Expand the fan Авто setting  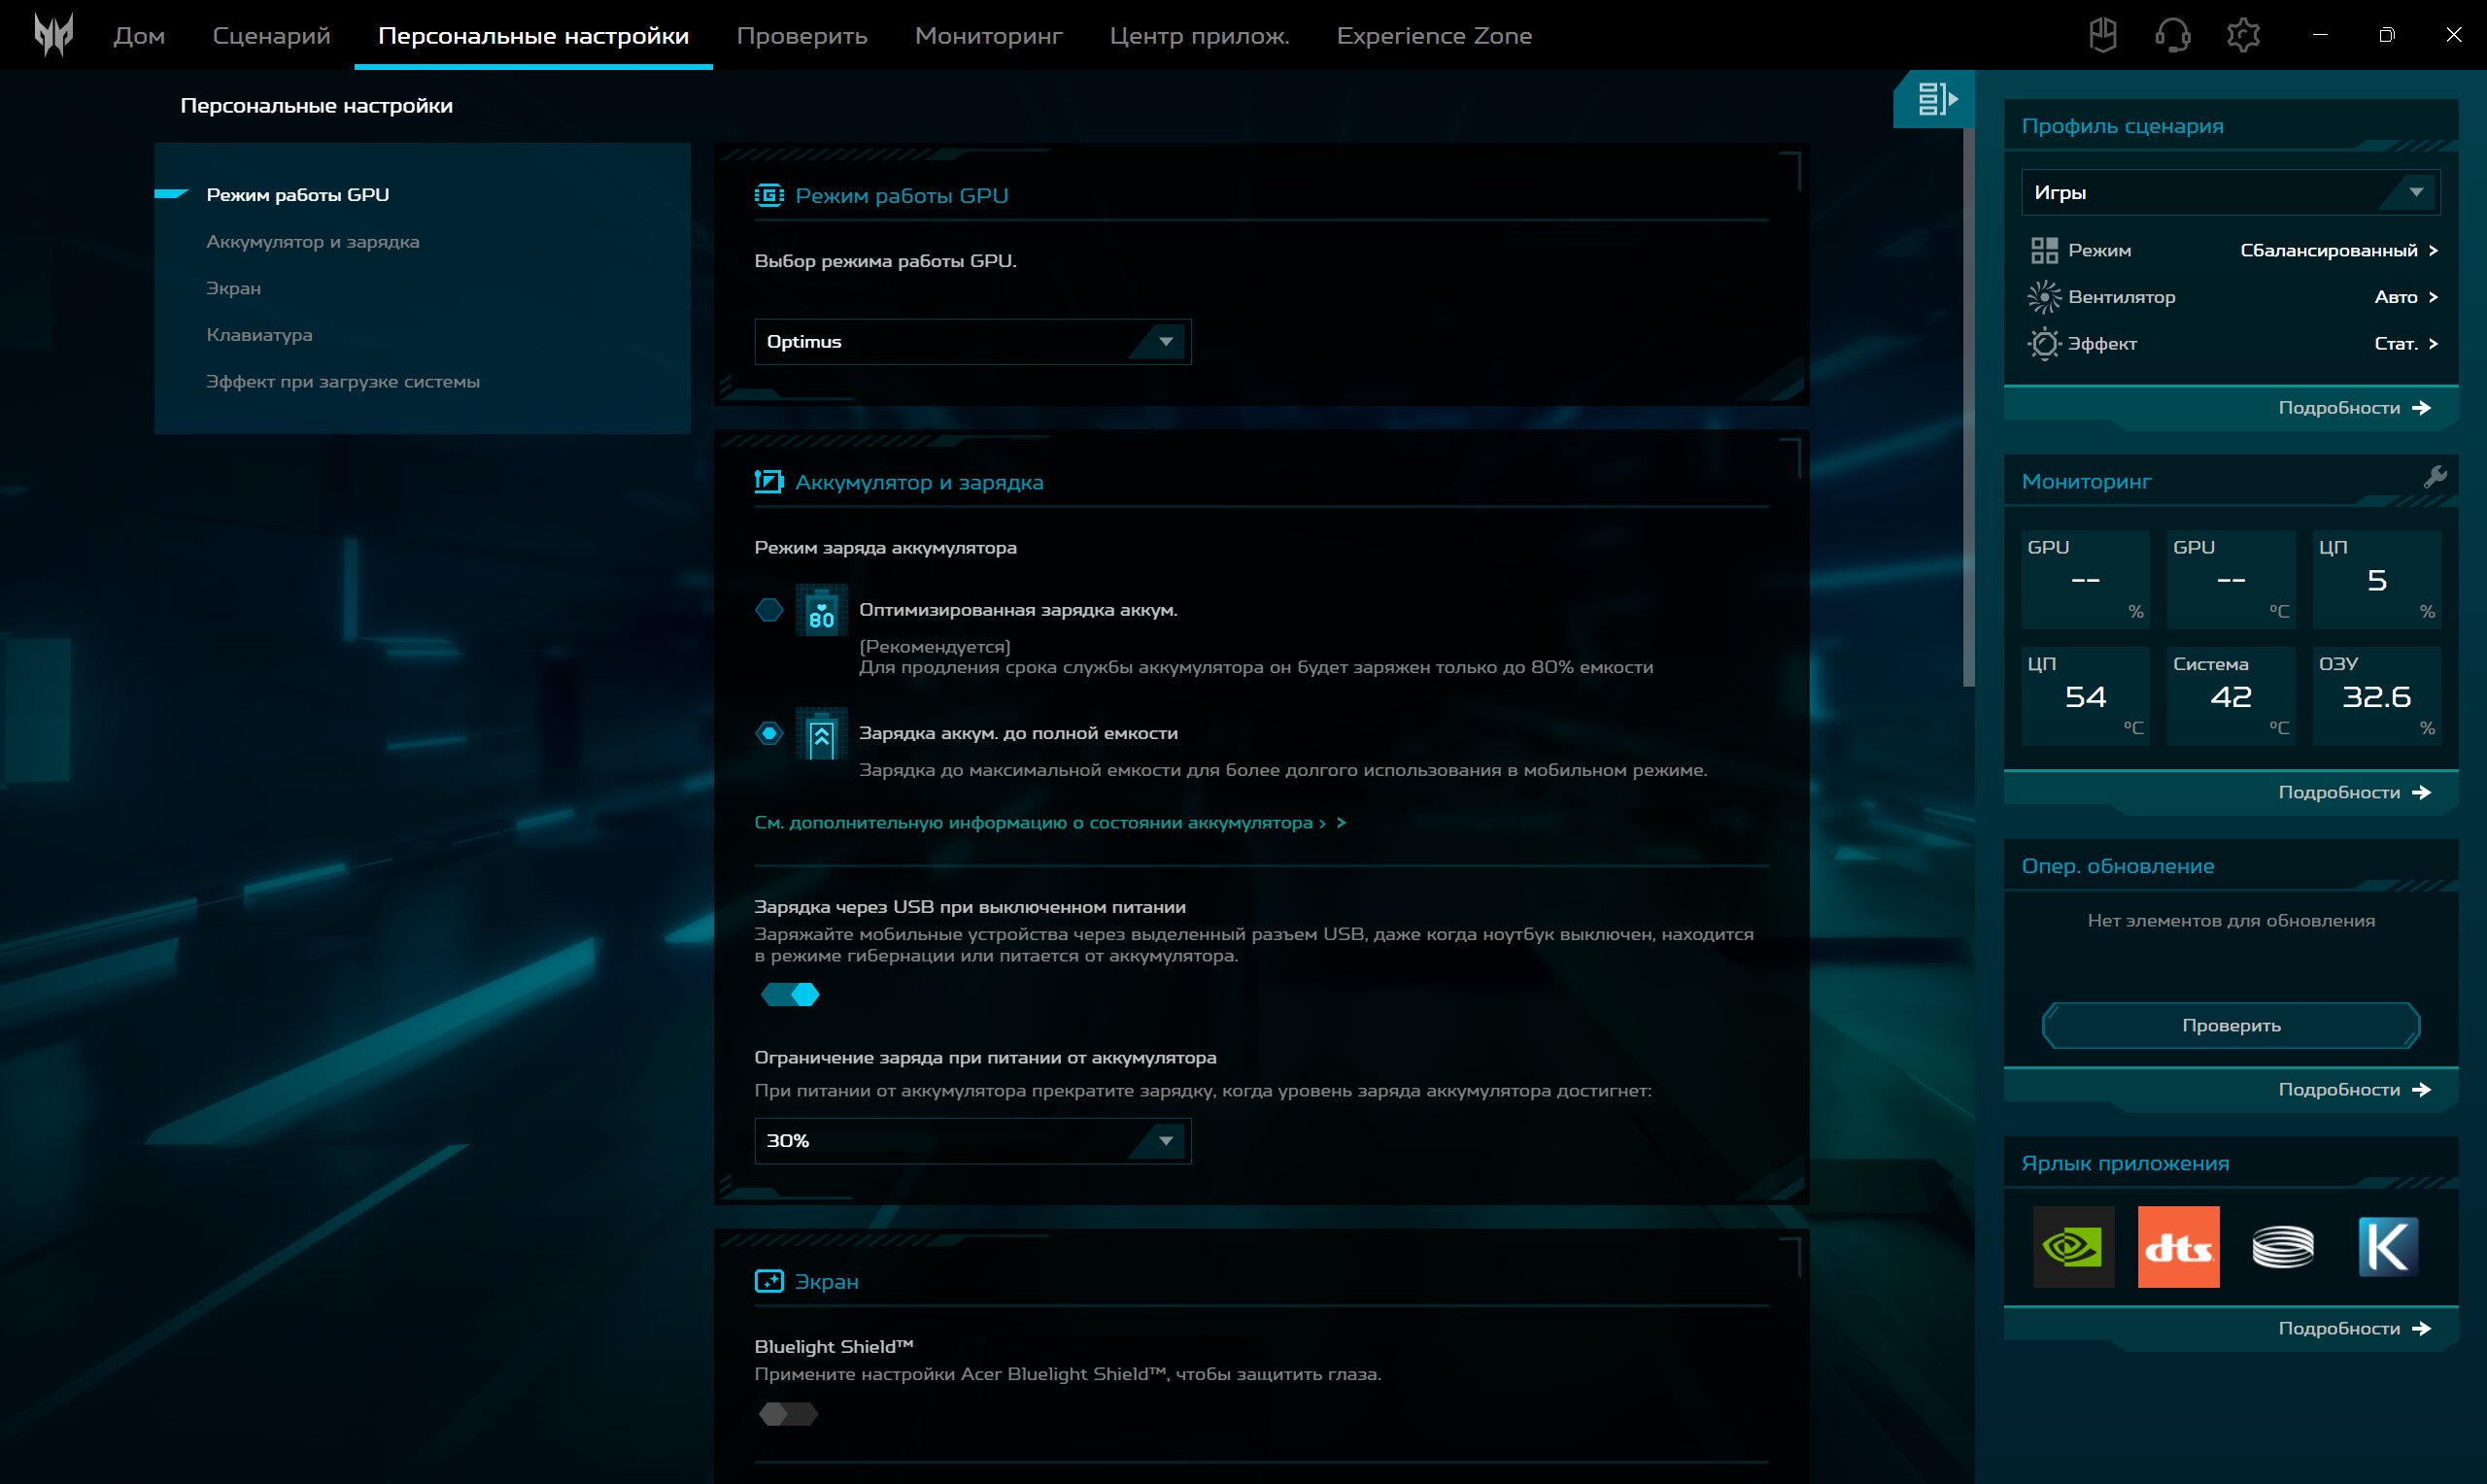pyautogui.click(x=2406, y=297)
